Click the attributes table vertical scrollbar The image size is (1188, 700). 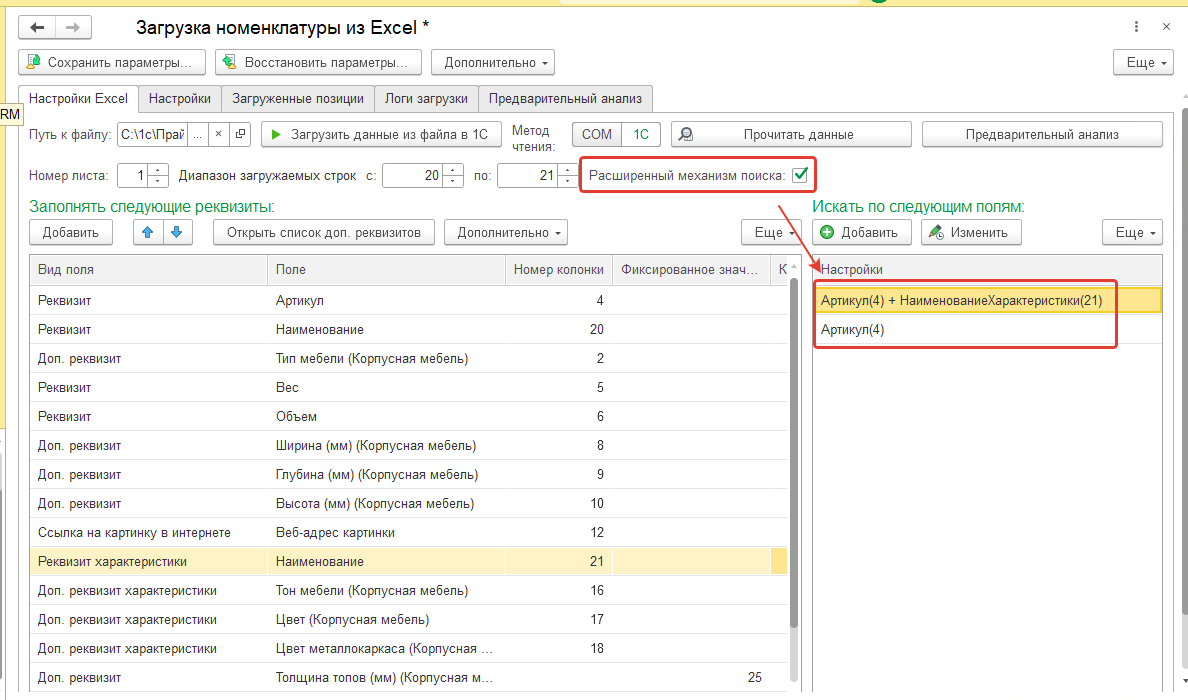click(794, 455)
